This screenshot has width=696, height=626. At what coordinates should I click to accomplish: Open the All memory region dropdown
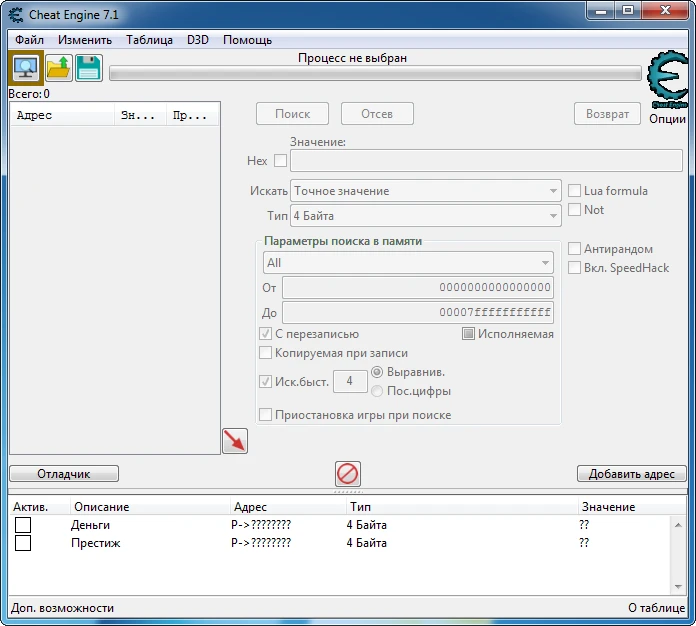pyautogui.click(x=408, y=263)
